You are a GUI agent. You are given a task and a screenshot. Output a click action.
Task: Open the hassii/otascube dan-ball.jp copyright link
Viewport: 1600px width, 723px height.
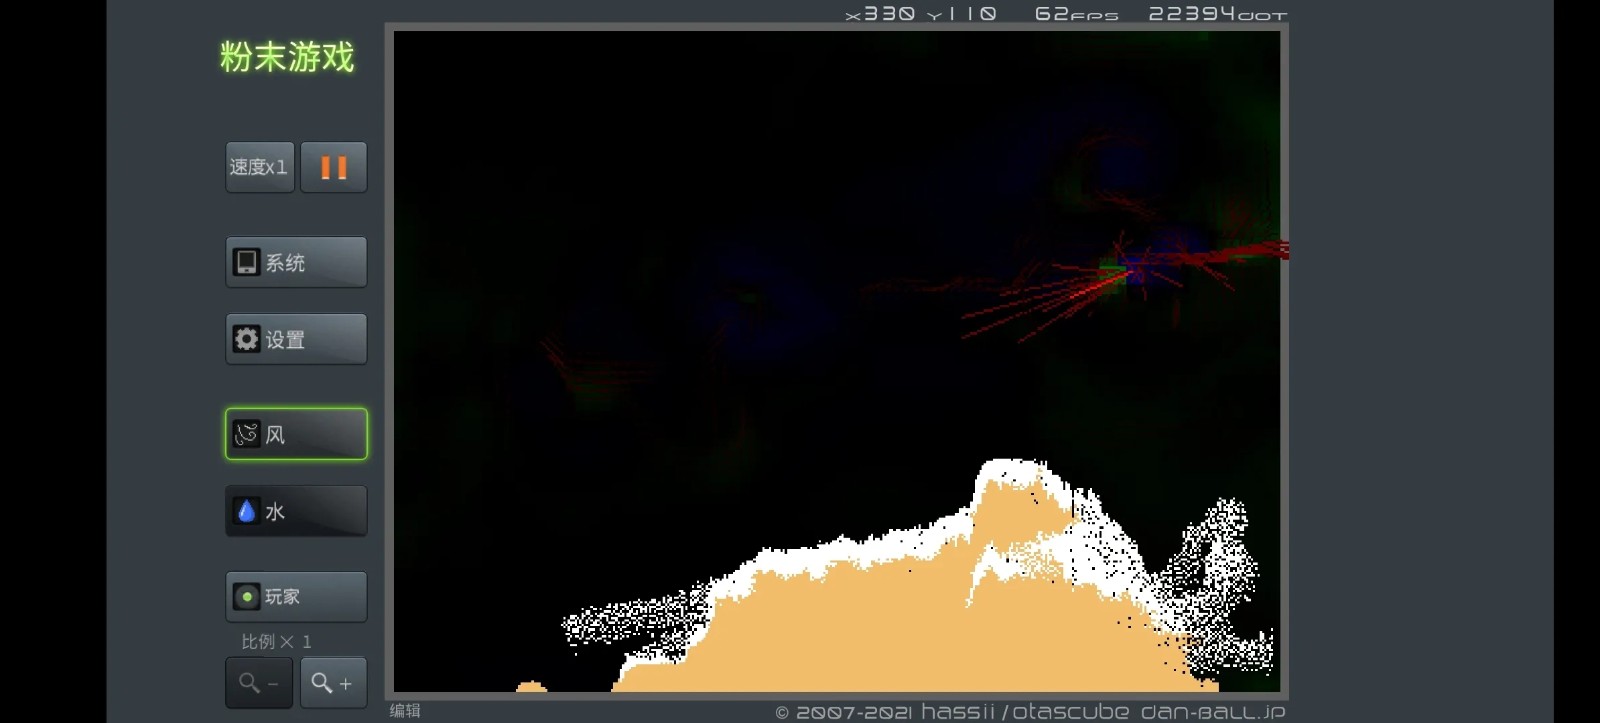coord(1030,712)
